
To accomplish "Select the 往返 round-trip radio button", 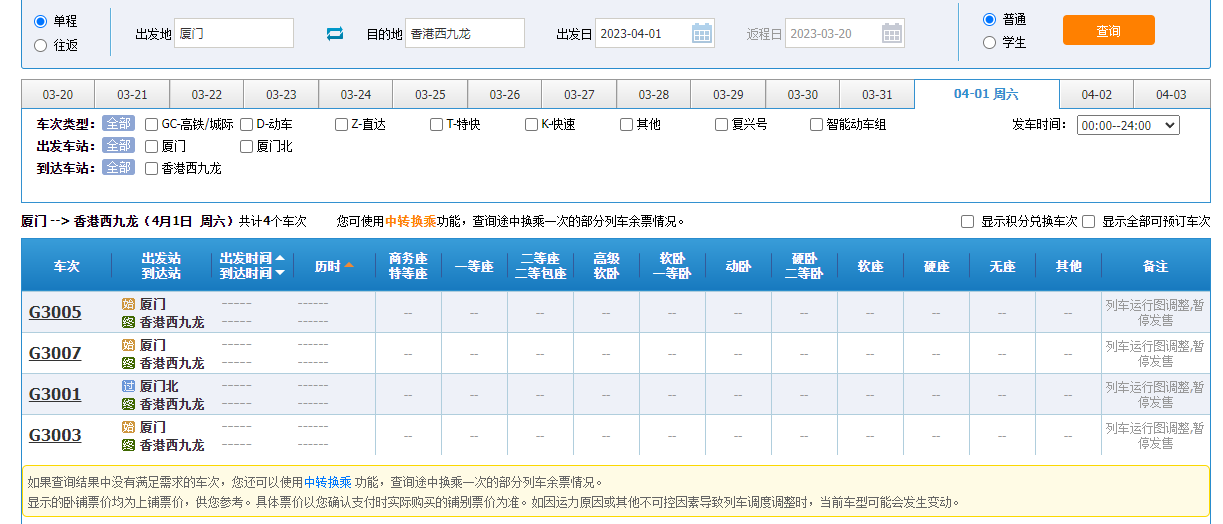I will click(x=40, y=45).
